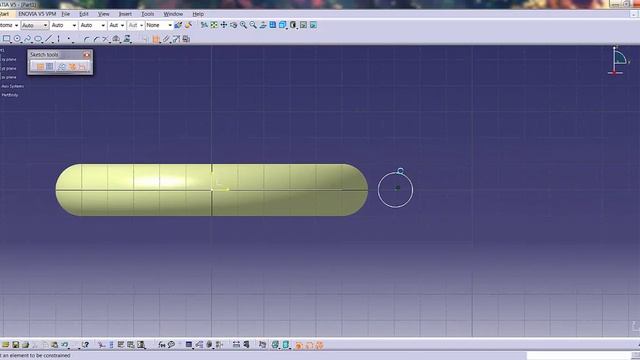Screen dimensions: 640x360
Task: Toggle Construction/Standard Element in Sketch tools
Action: [x=61, y=67]
